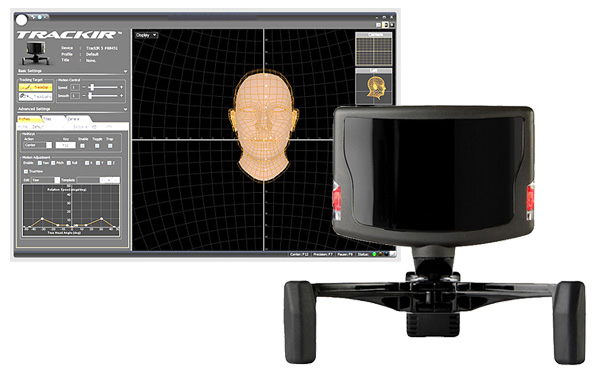Click the Left side head view thumbnail
This screenshot has height=375, width=600.
pos(374,87)
